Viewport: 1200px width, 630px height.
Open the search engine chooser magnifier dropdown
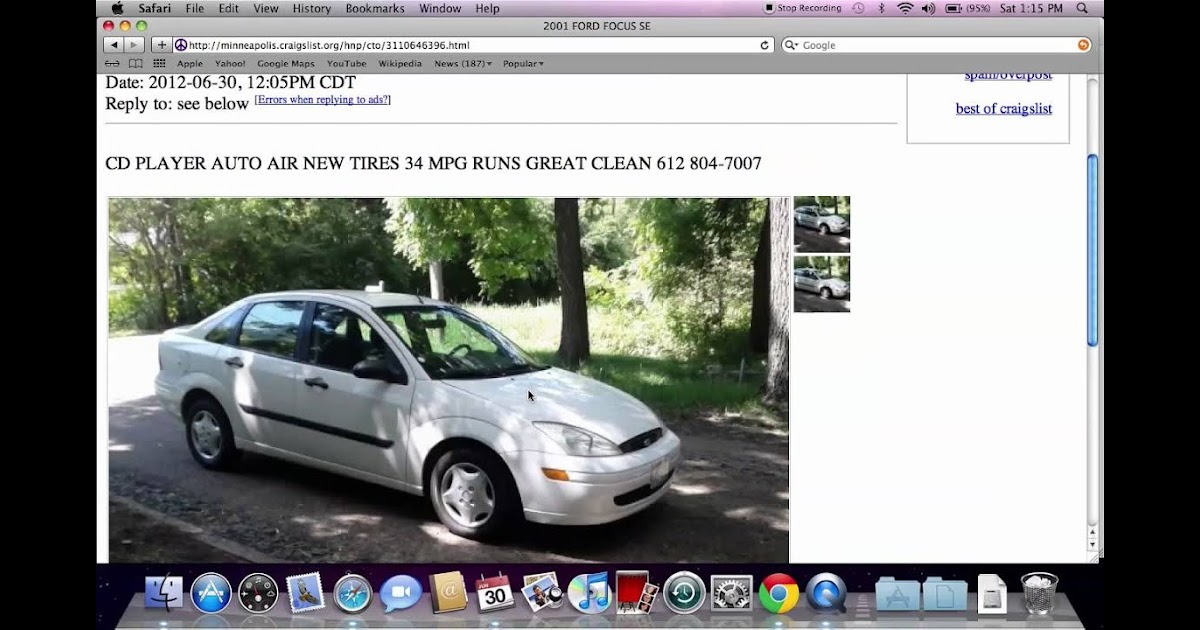792,45
